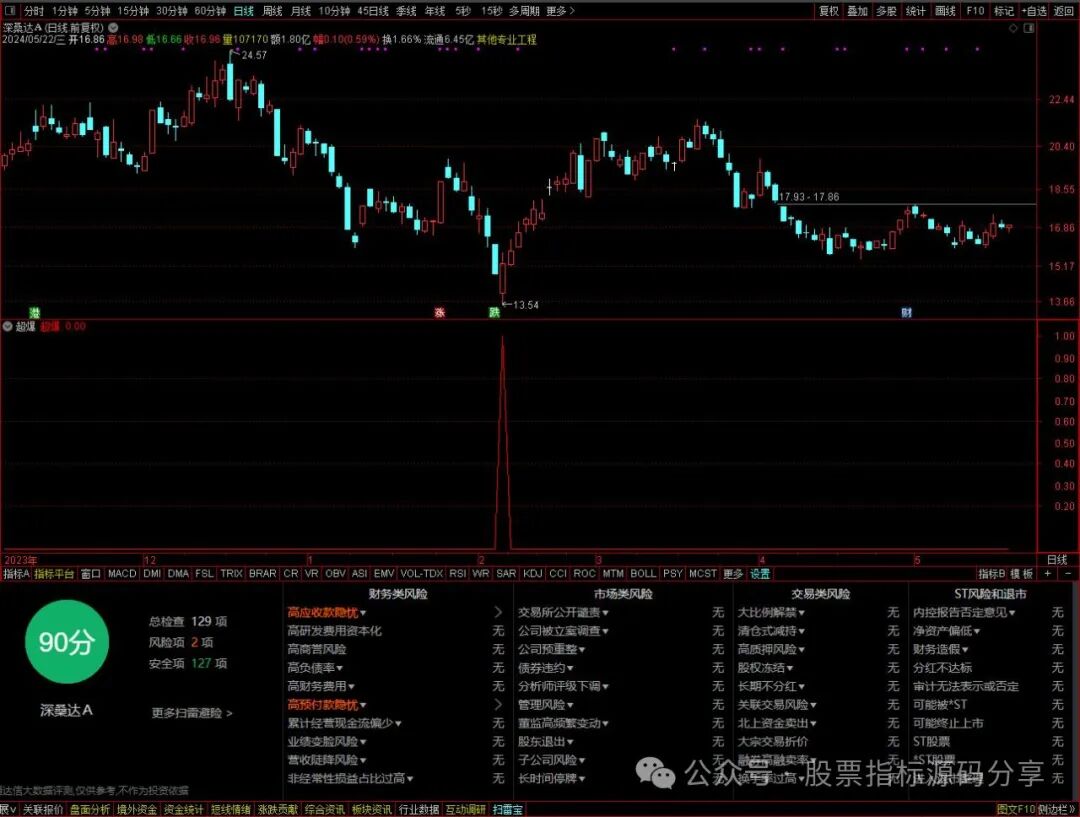Viewport: 1080px width, 817px height.
Task: Expand 高预付款隐忧 dropdown
Action: point(326,705)
